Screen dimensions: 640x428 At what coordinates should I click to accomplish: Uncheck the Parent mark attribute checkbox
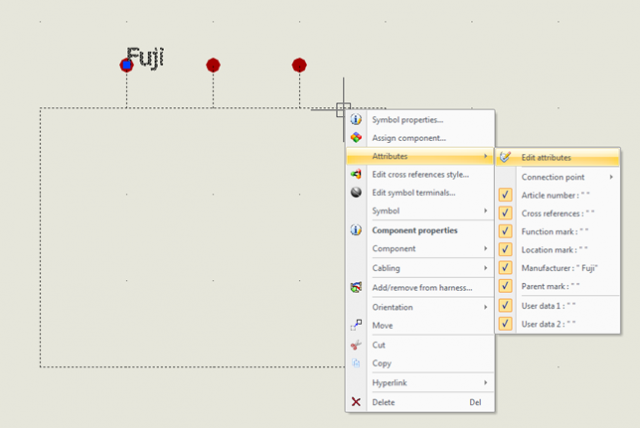pos(505,286)
